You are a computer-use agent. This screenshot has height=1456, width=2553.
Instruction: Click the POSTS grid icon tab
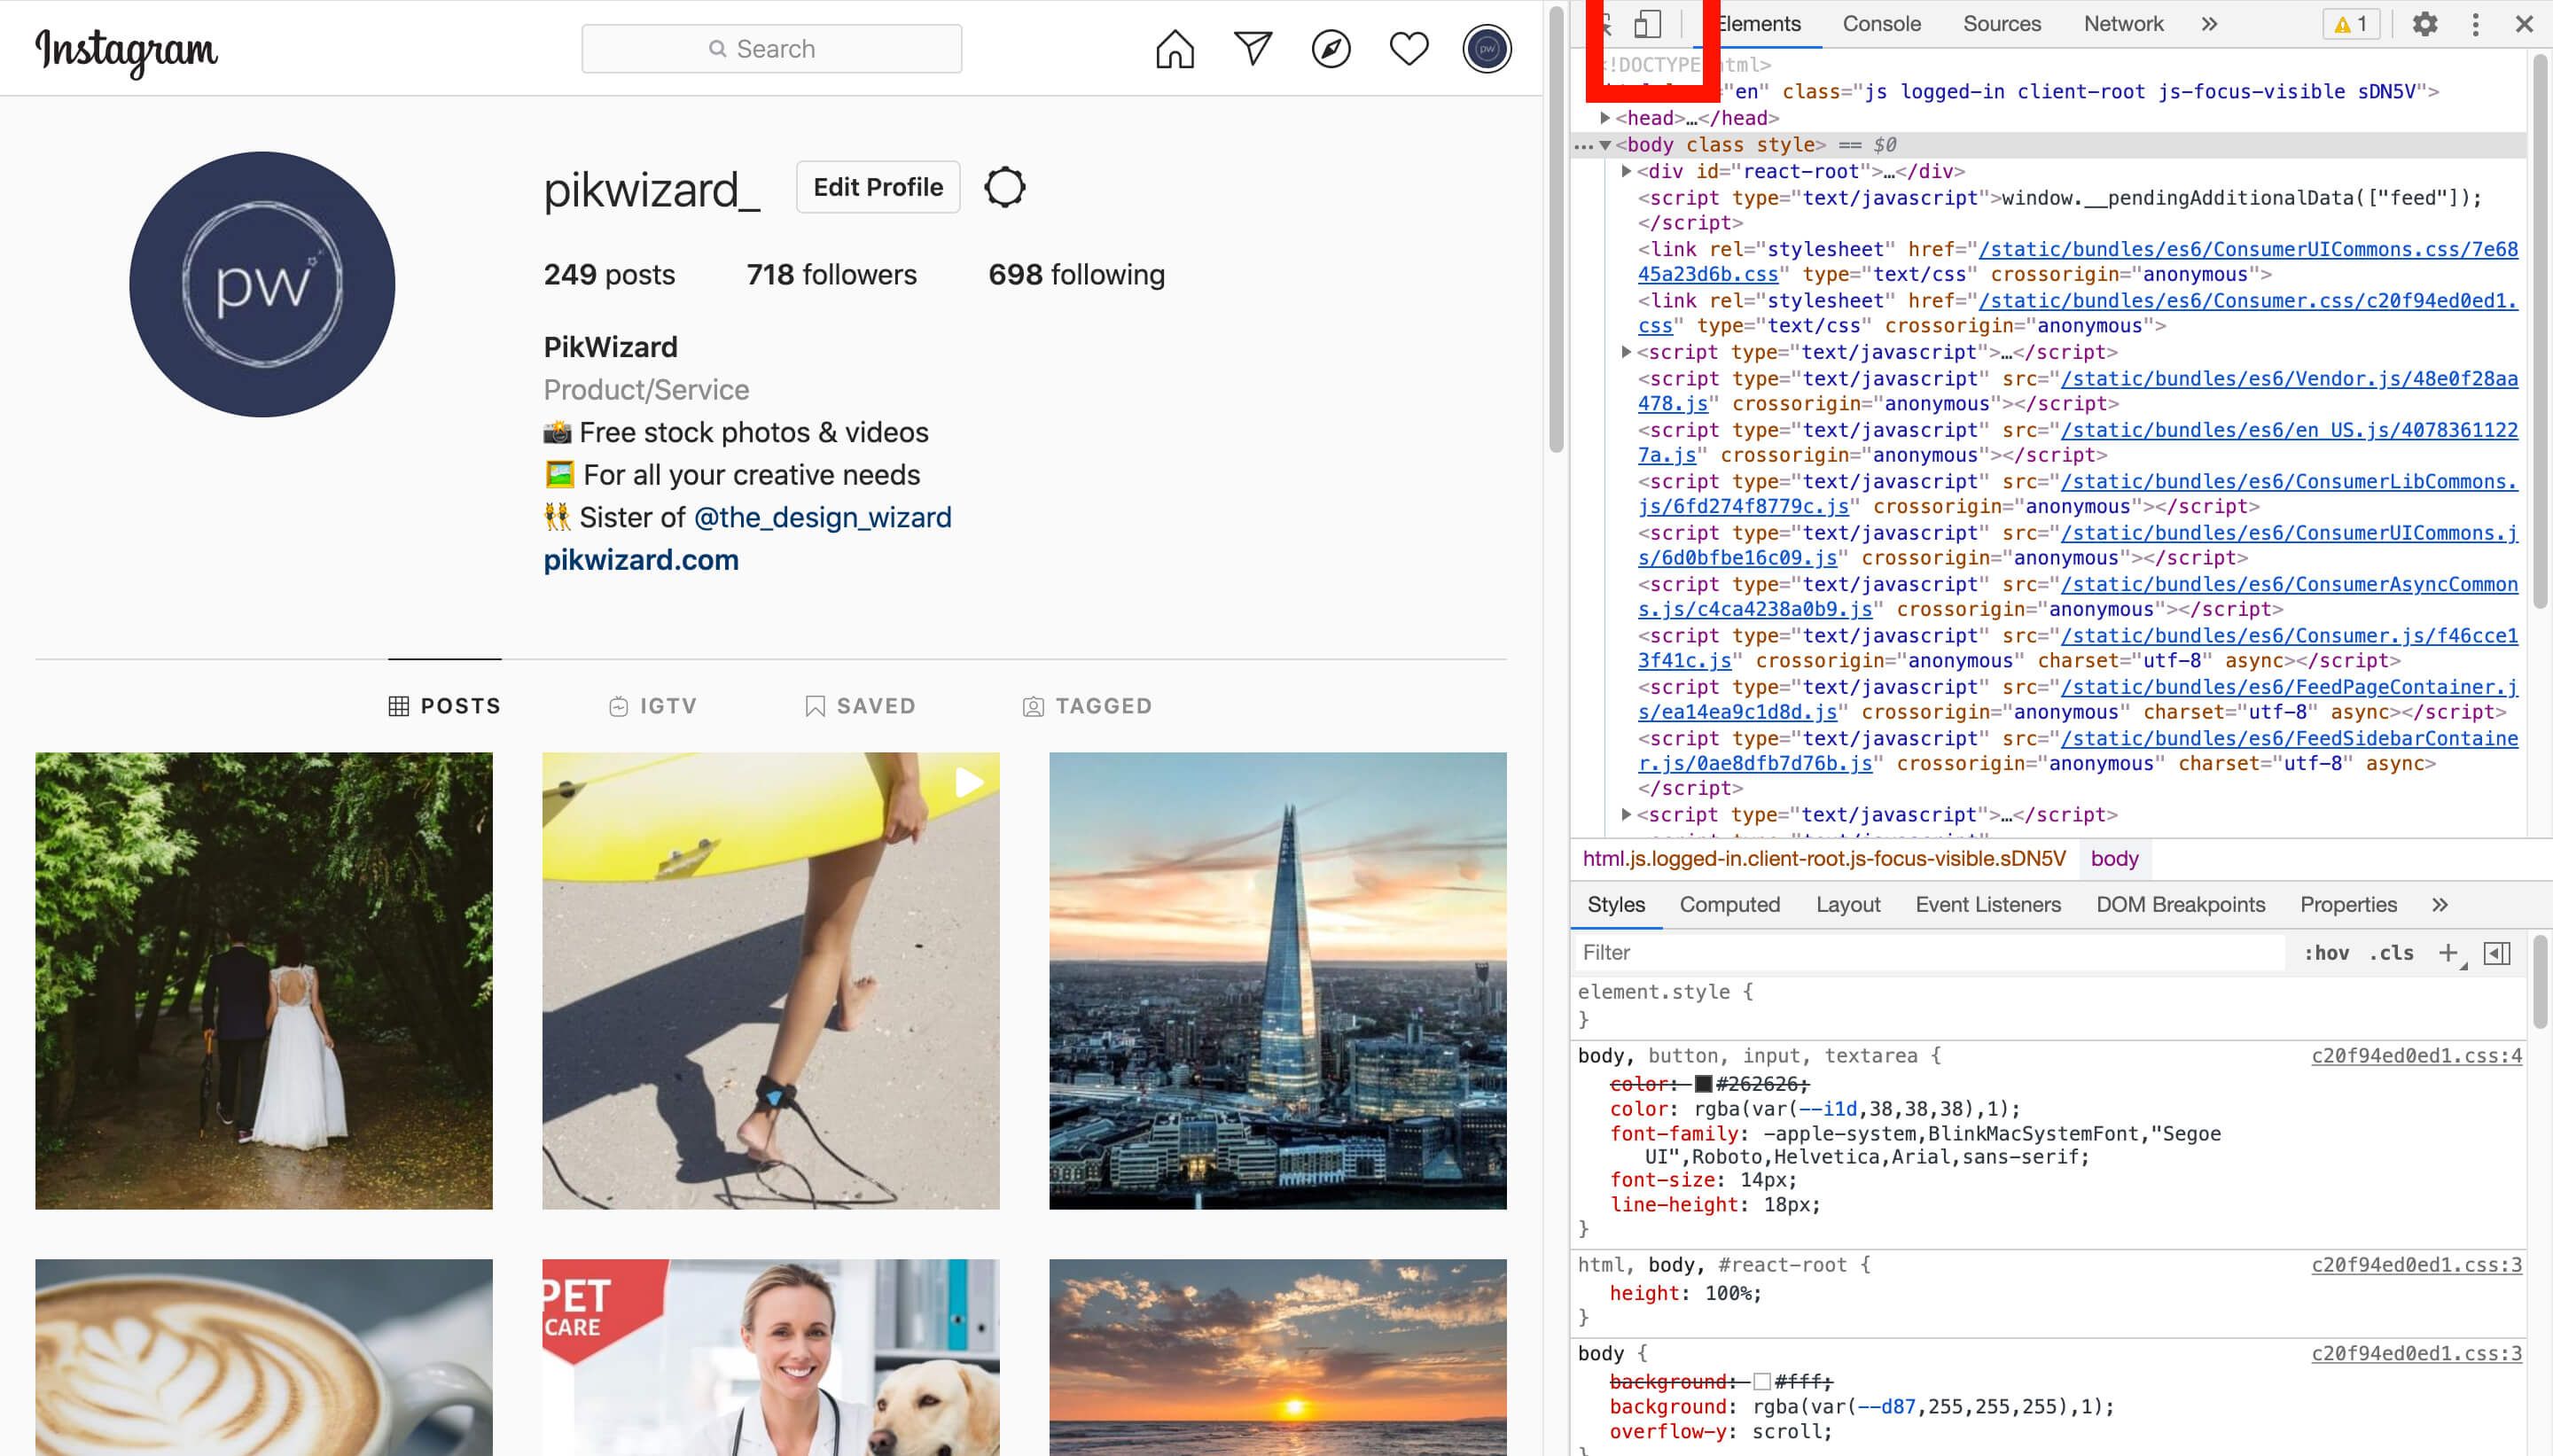tap(444, 706)
